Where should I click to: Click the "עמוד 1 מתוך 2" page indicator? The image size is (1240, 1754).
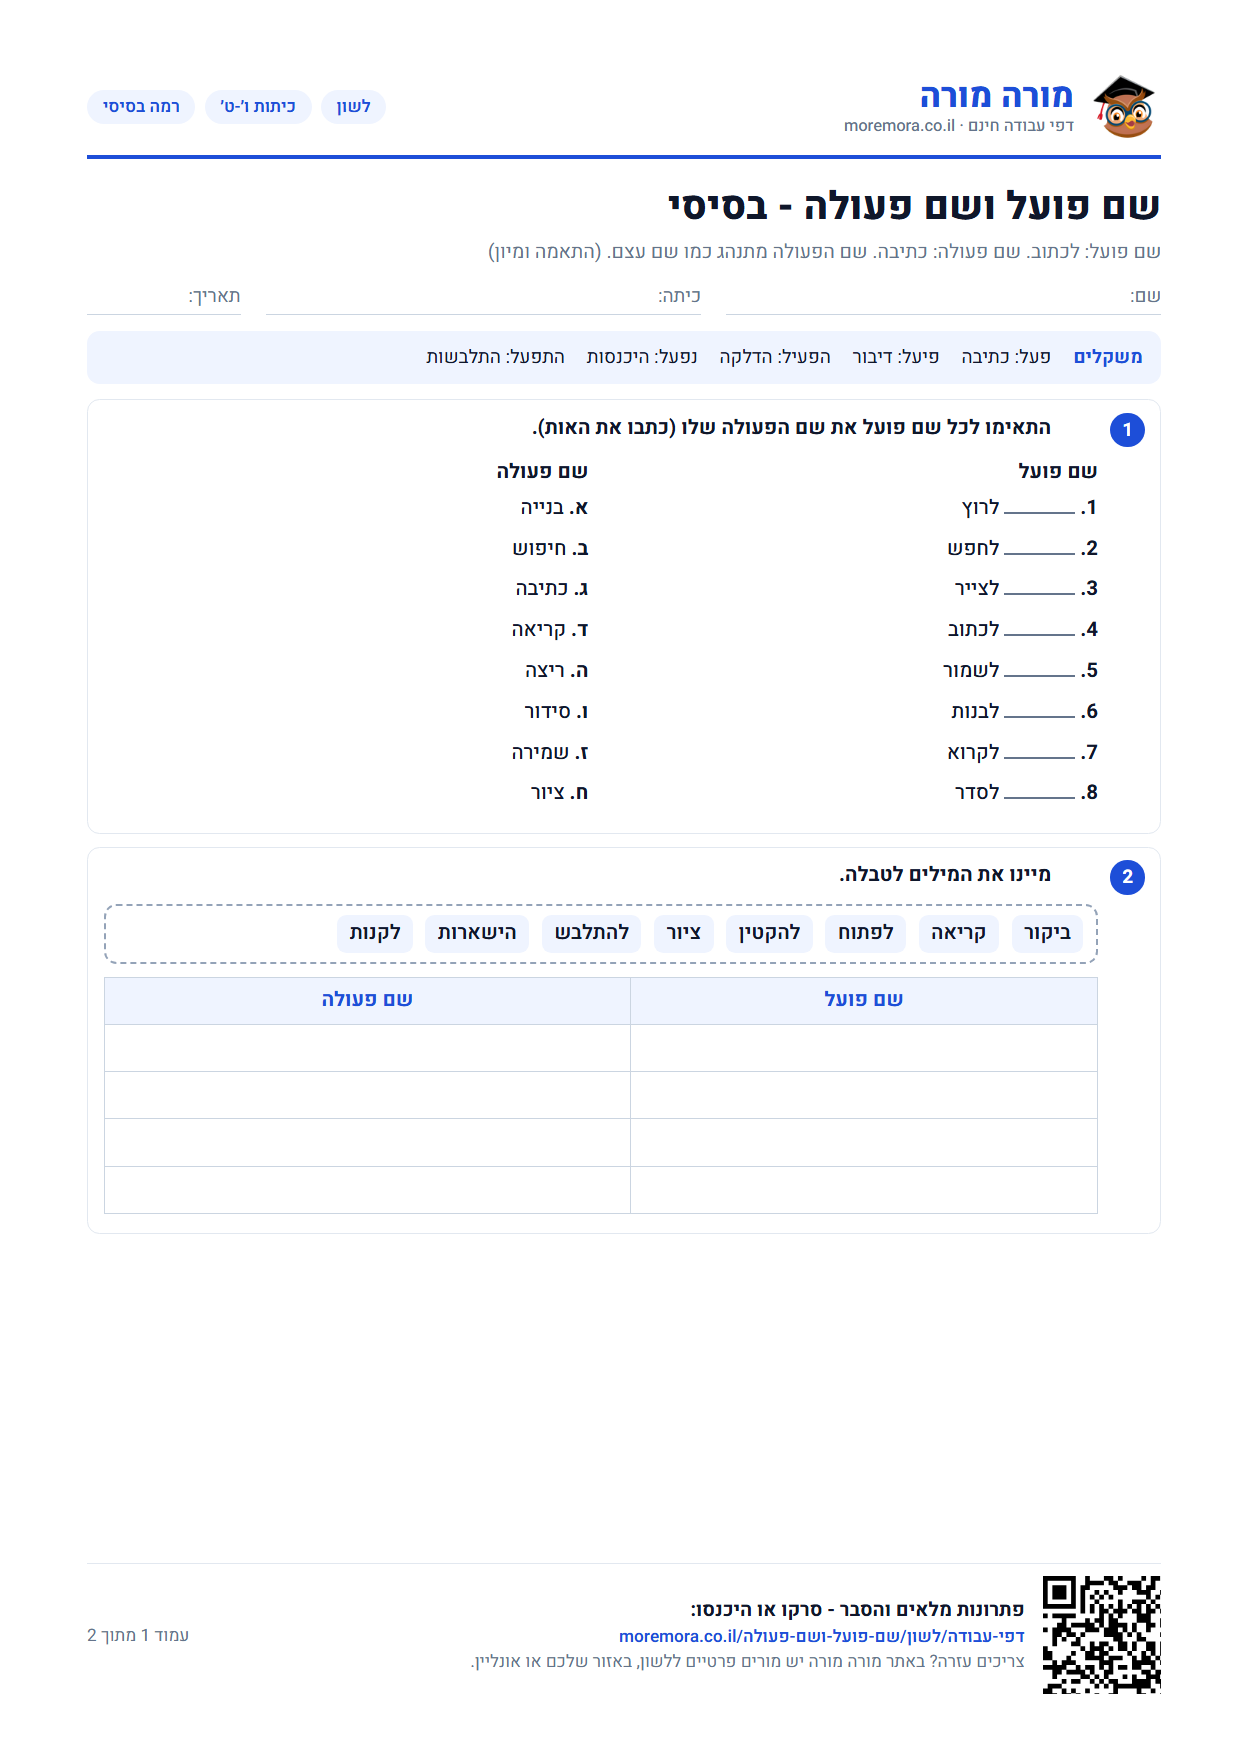pyautogui.click(x=138, y=1635)
